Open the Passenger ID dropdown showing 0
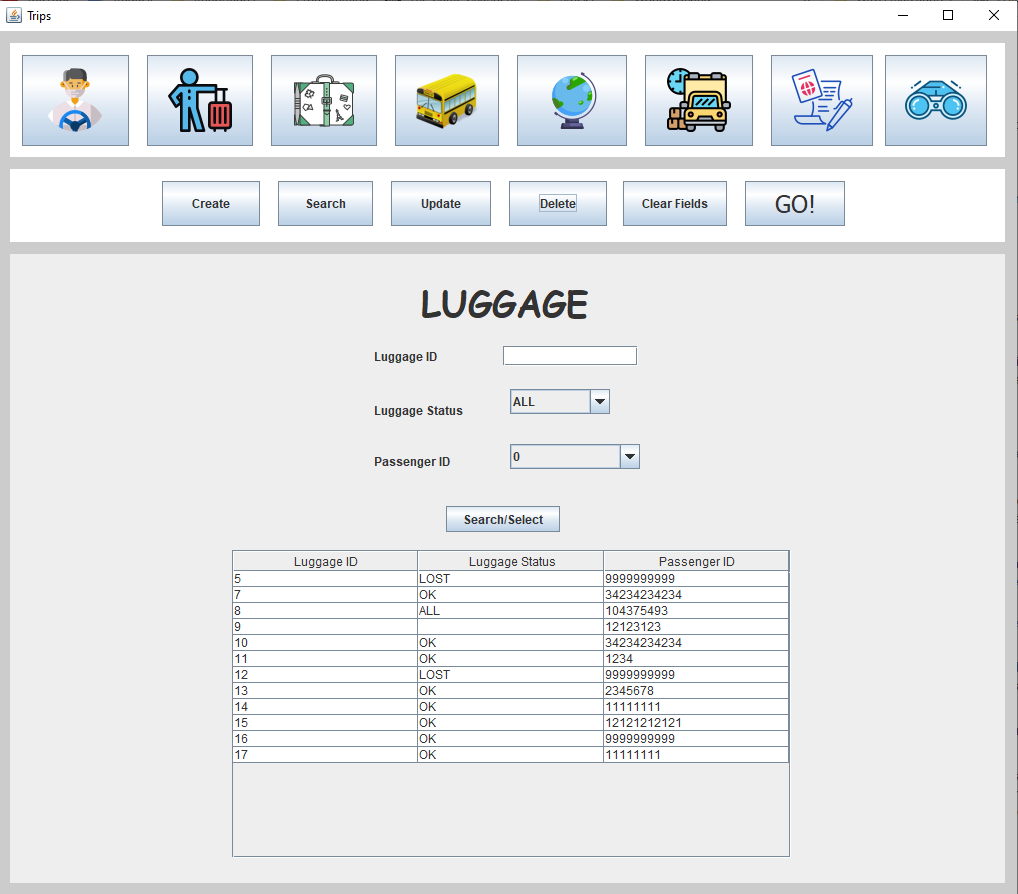 [575, 456]
